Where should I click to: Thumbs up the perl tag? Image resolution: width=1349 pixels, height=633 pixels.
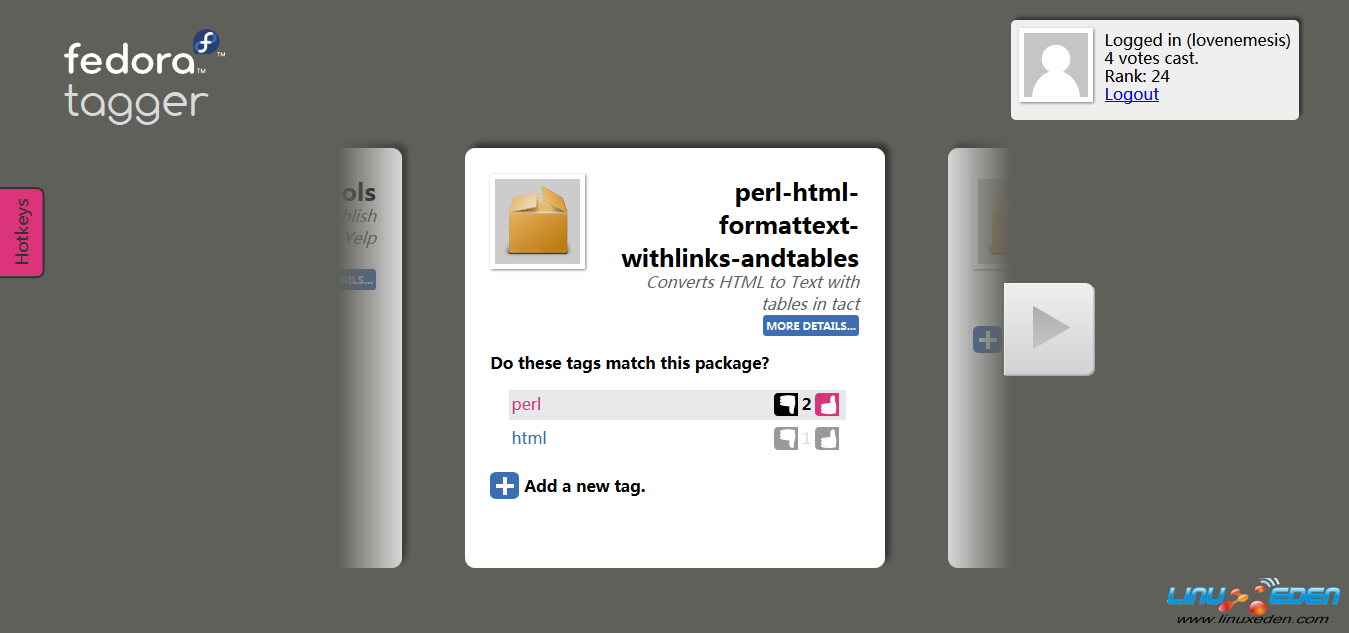click(827, 405)
